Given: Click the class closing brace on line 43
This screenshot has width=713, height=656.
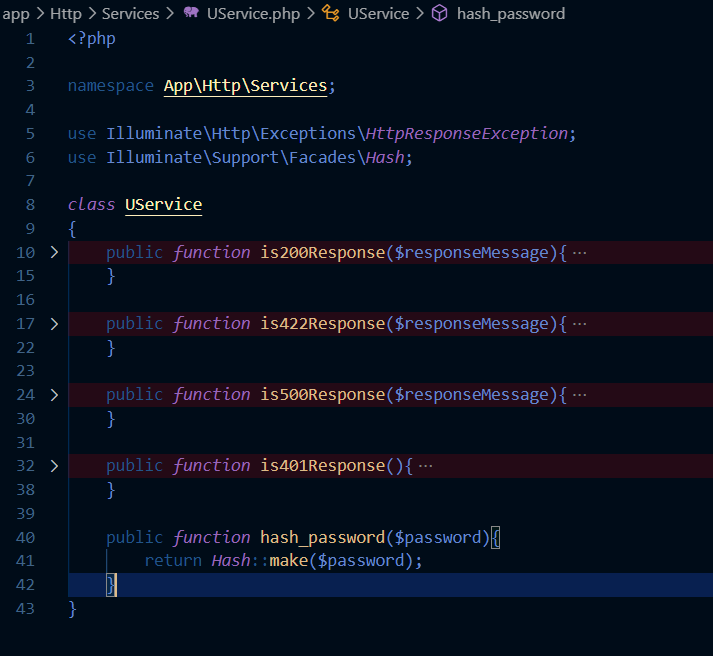Looking at the screenshot, I should (x=72, y=609).
